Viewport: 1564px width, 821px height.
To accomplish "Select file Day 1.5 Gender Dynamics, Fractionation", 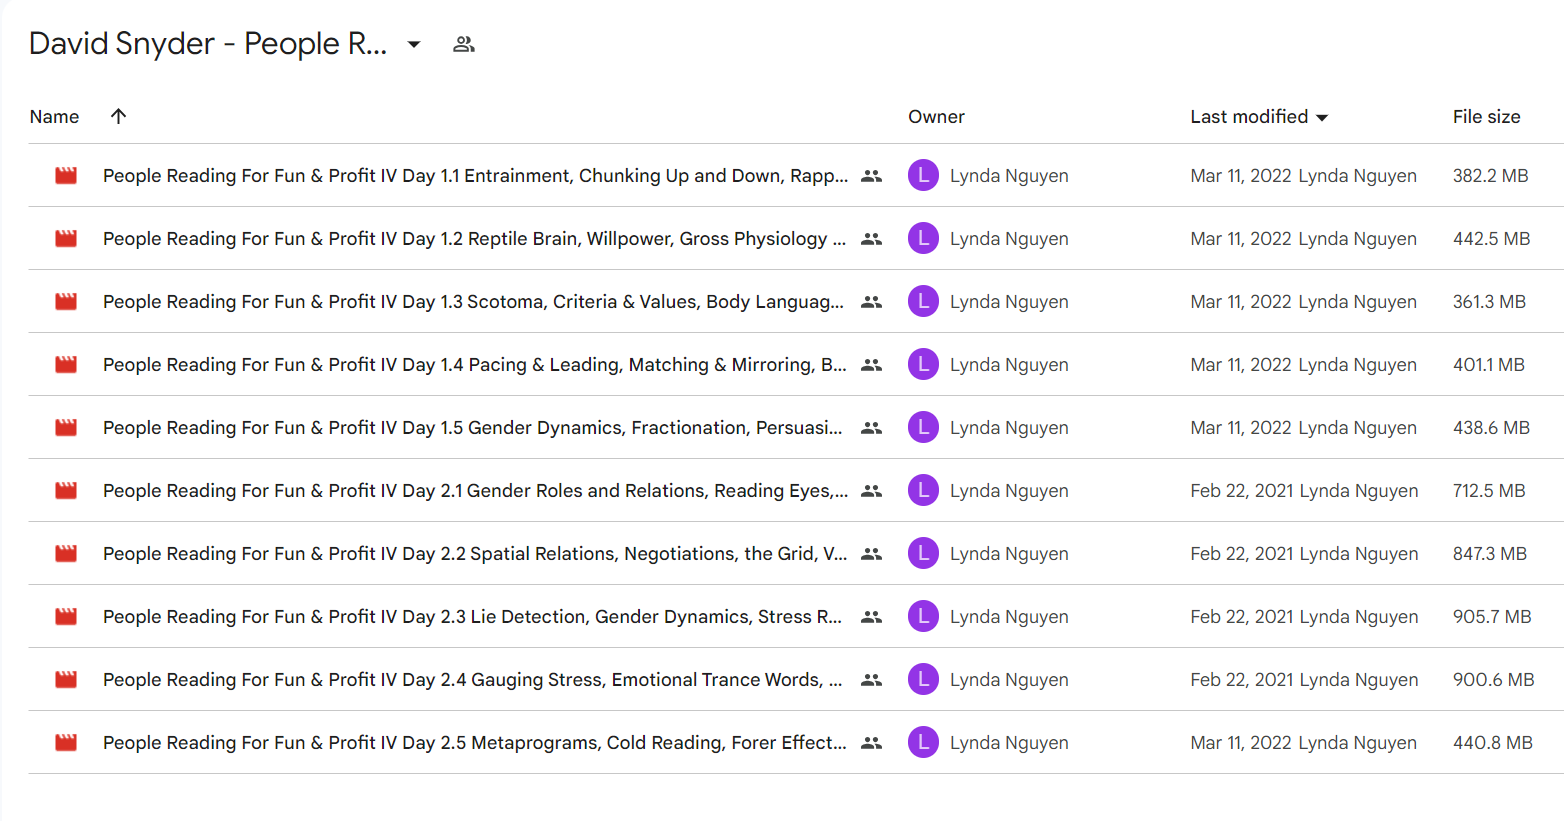I will point(475,428).
